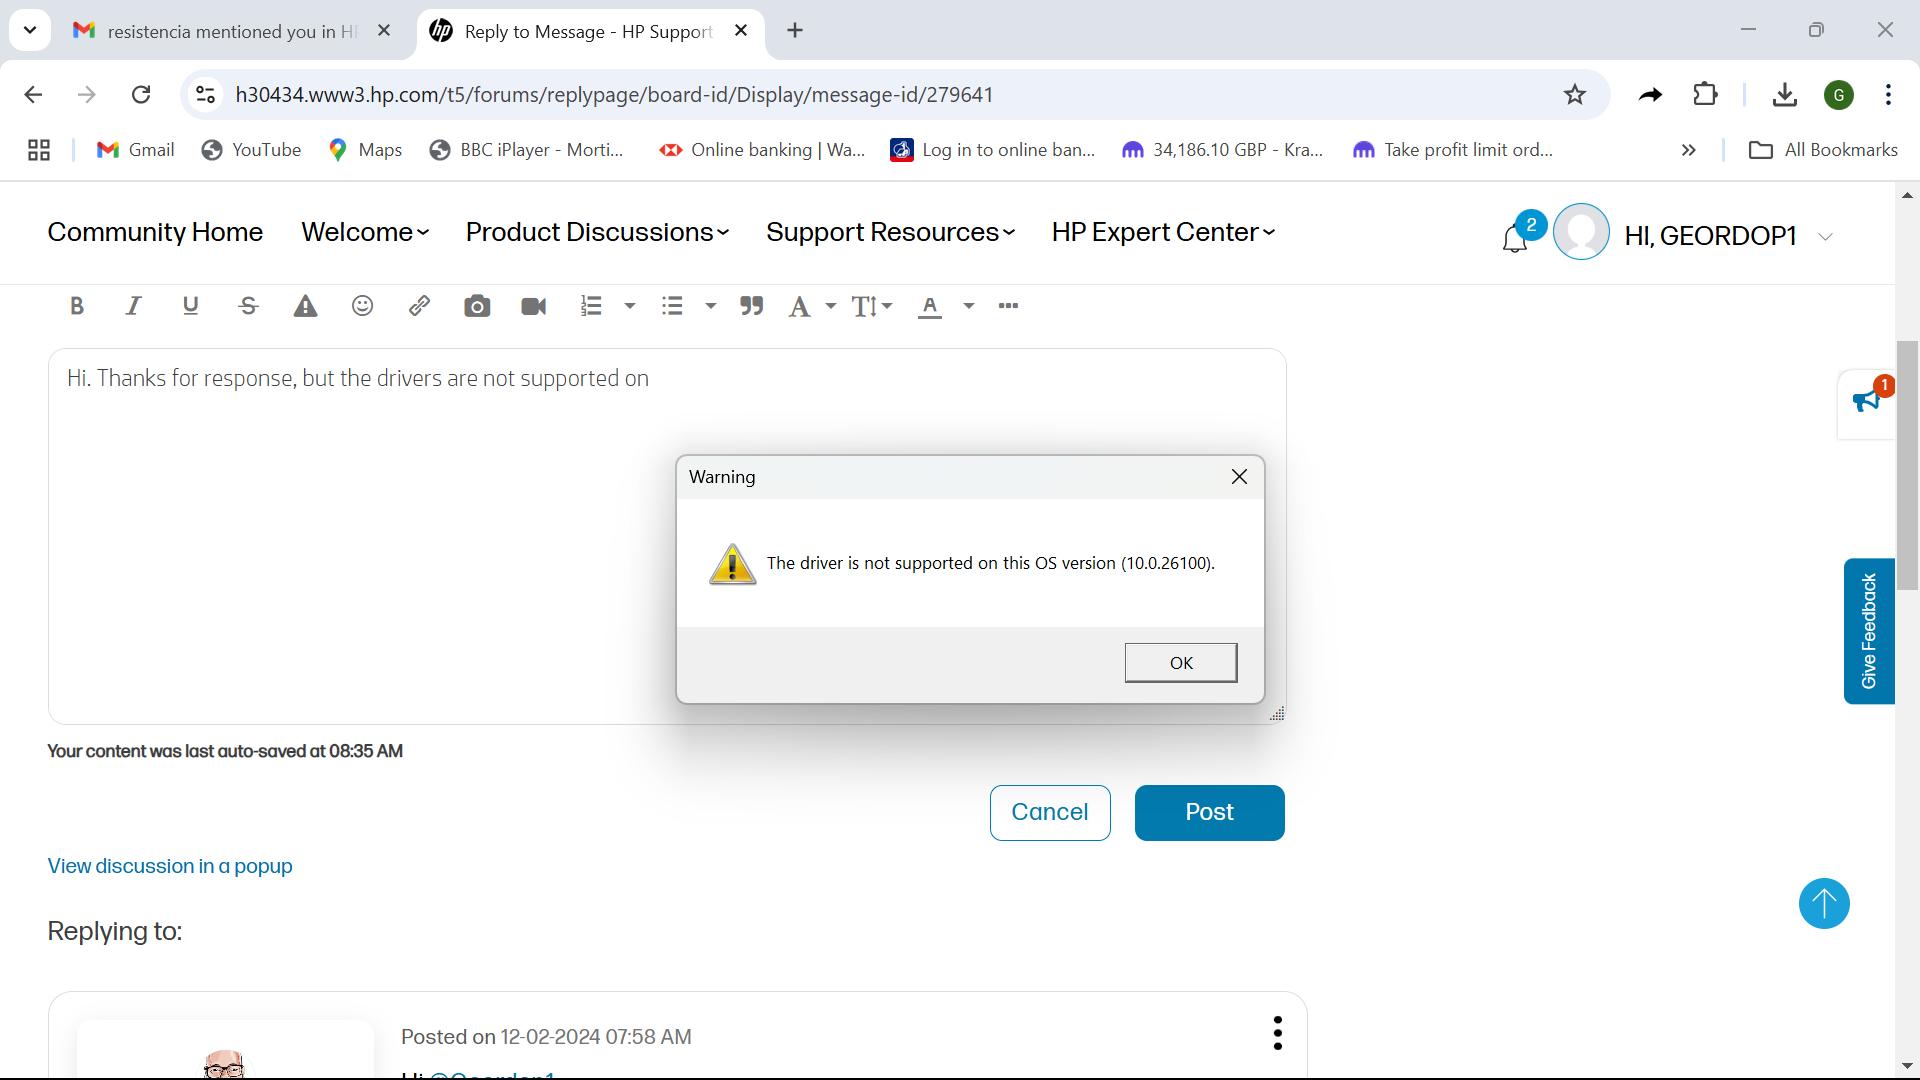
Task: Open Support Resources menu
Action: (890, 232)
